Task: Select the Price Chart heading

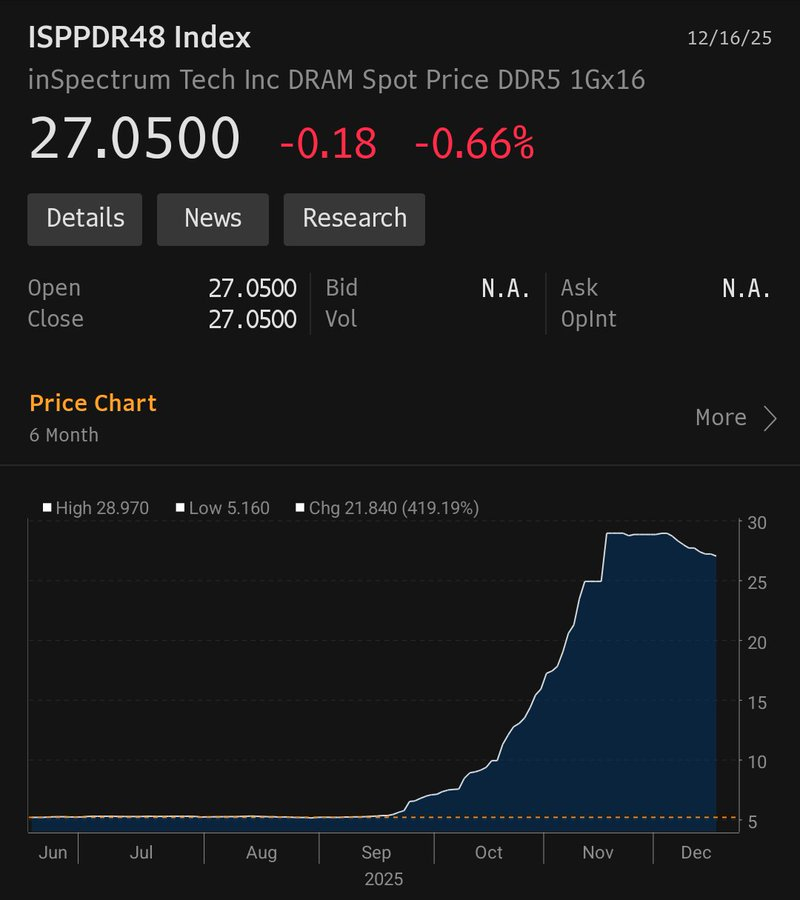Action: tap(92, 403)
